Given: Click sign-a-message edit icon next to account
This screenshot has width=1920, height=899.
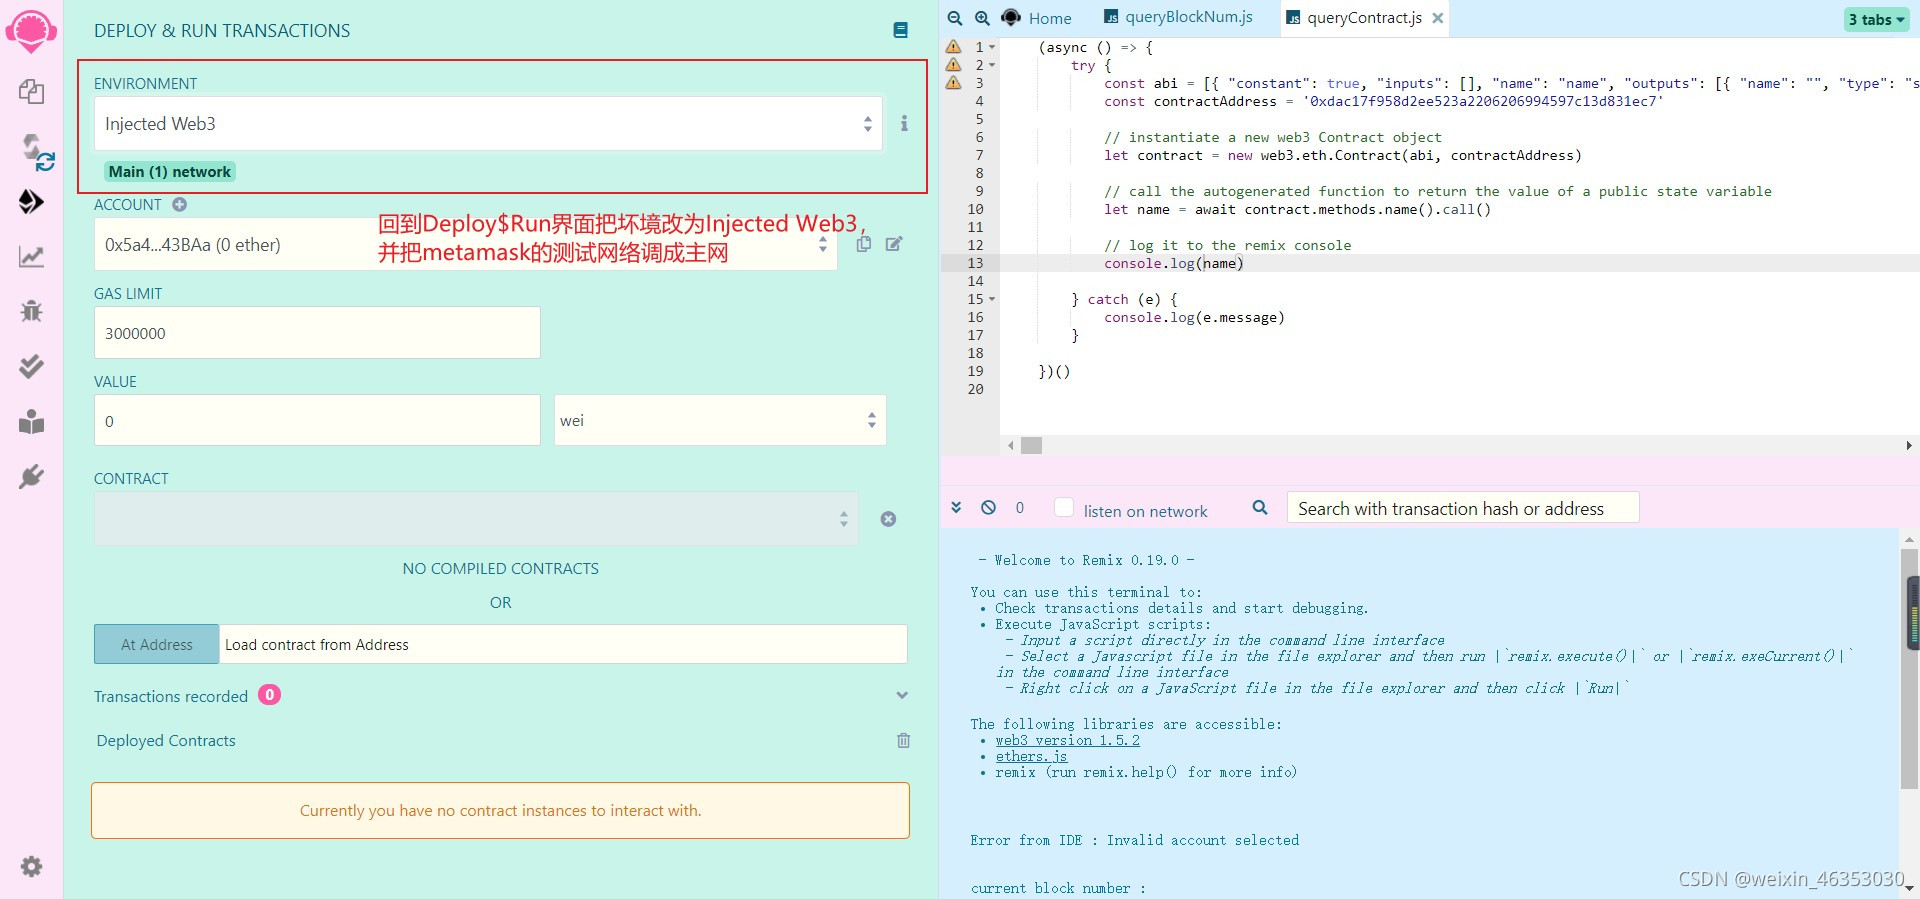Looking at the screenshot, I should 894,244.
